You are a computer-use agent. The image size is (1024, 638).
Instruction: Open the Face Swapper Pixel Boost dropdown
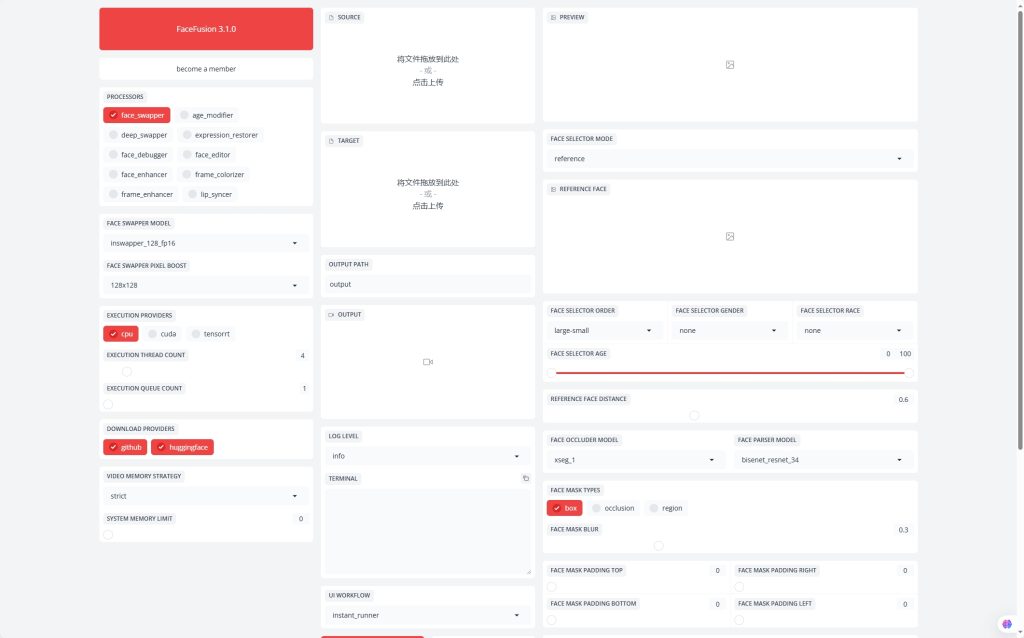click(206, 285)
